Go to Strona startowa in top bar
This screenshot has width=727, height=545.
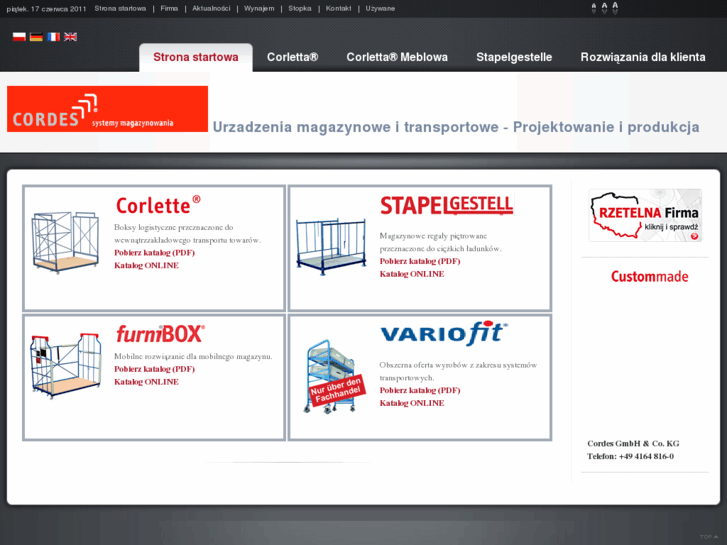(120, 8)
